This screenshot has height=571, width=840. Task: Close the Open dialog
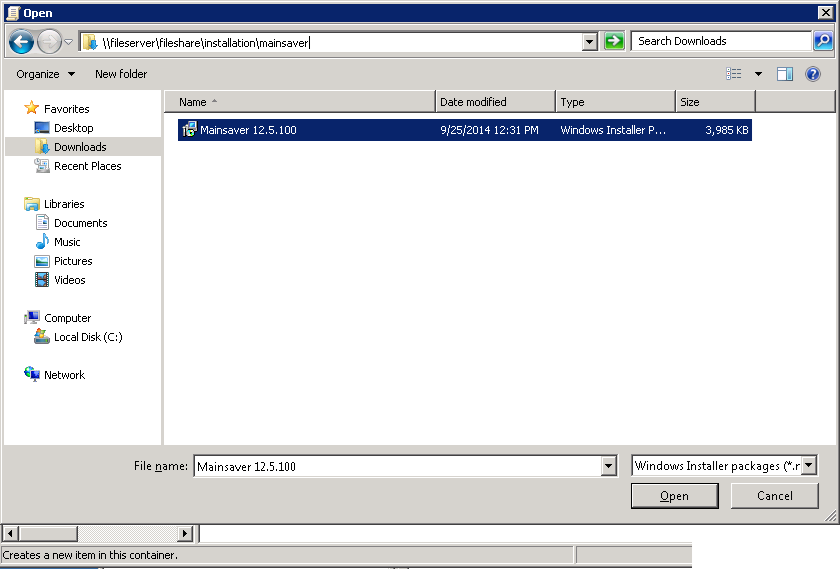[826, 12]
